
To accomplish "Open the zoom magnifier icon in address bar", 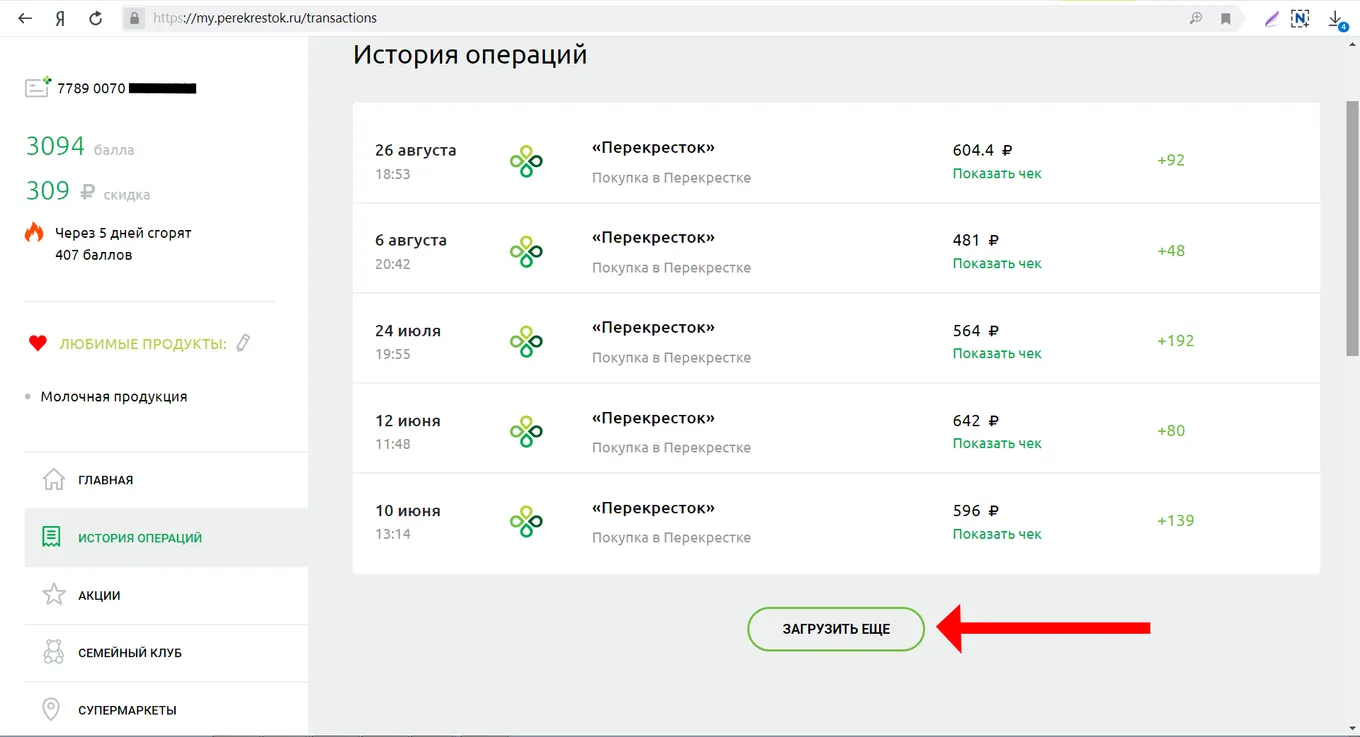I will click(x=1195, y=18).
